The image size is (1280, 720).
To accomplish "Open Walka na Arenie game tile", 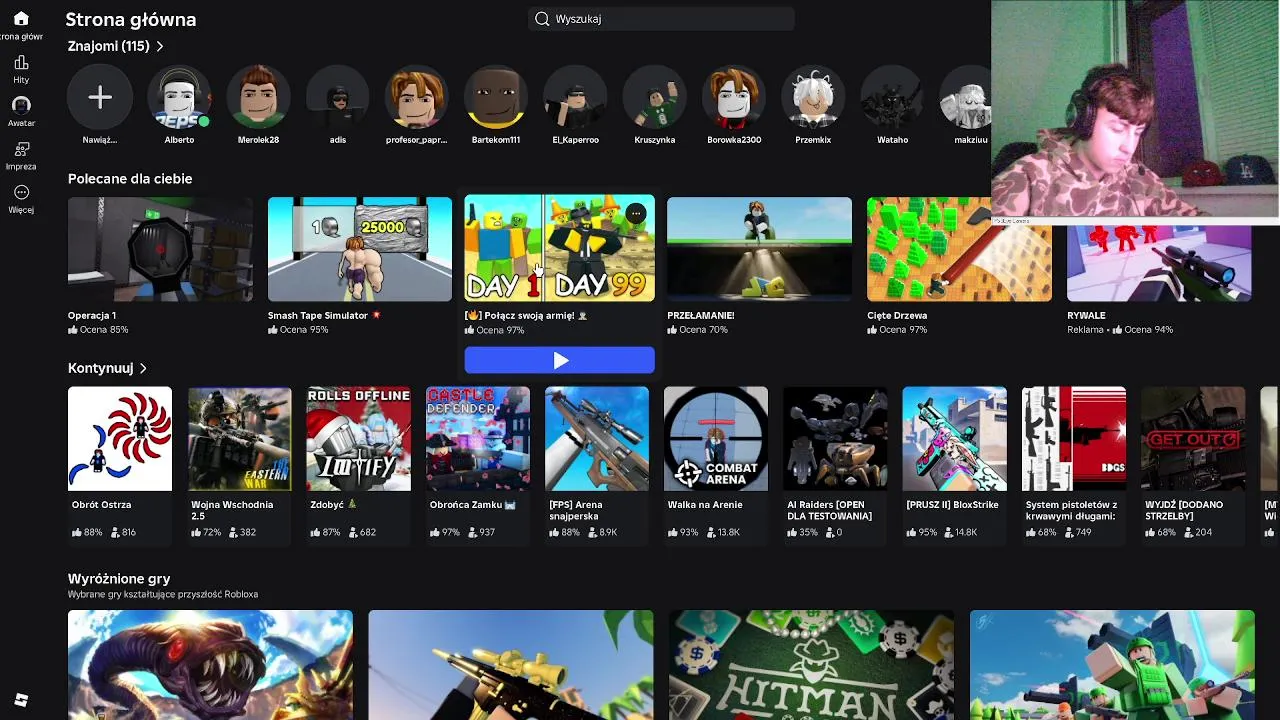I will (716, 439).
